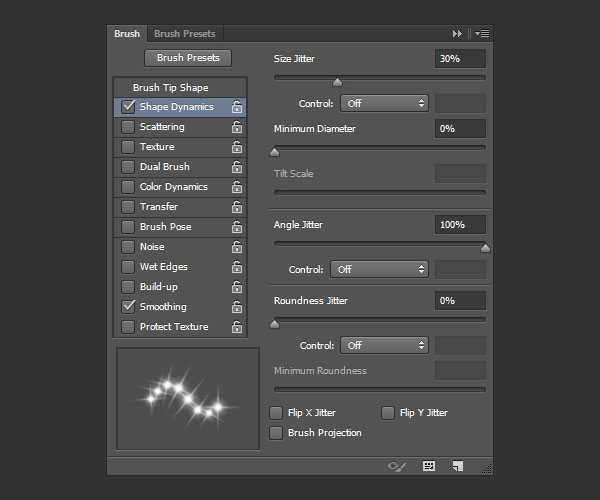Viewport: 600px width, 500px height.
Task: Uncheck the Smoothing checkbox
Action: tap(128, 307)
